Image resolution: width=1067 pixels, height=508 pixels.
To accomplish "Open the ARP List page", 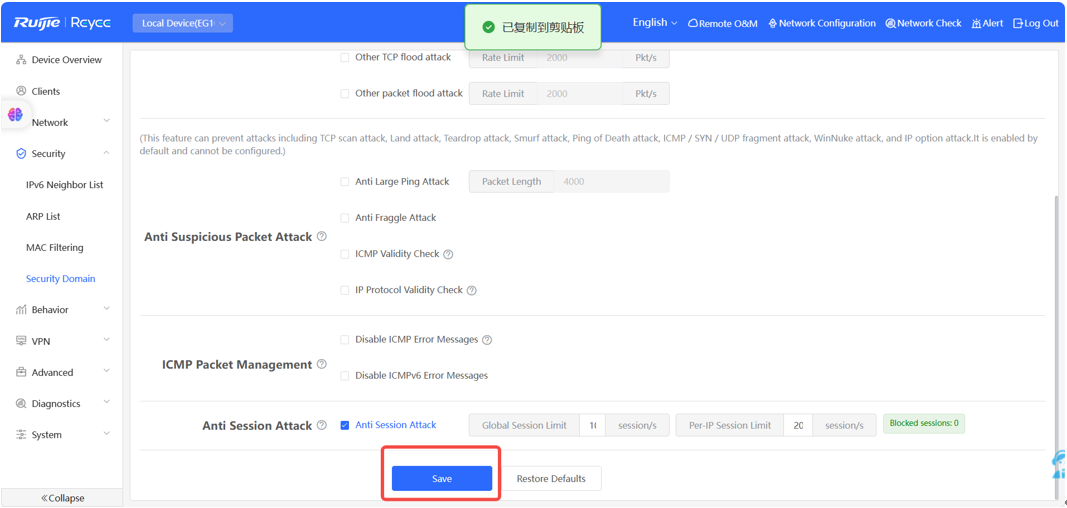I will pyautogui.click(x=43, y=216).
